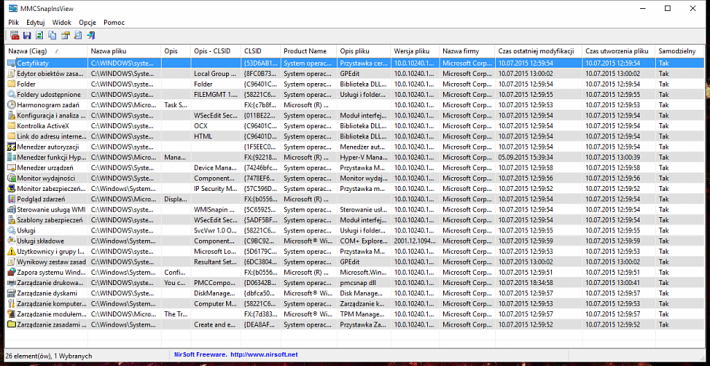Click the Użytkownicy i grupy warning icon
The width and height of the screenshot is (710, 366).
point(11,251)
